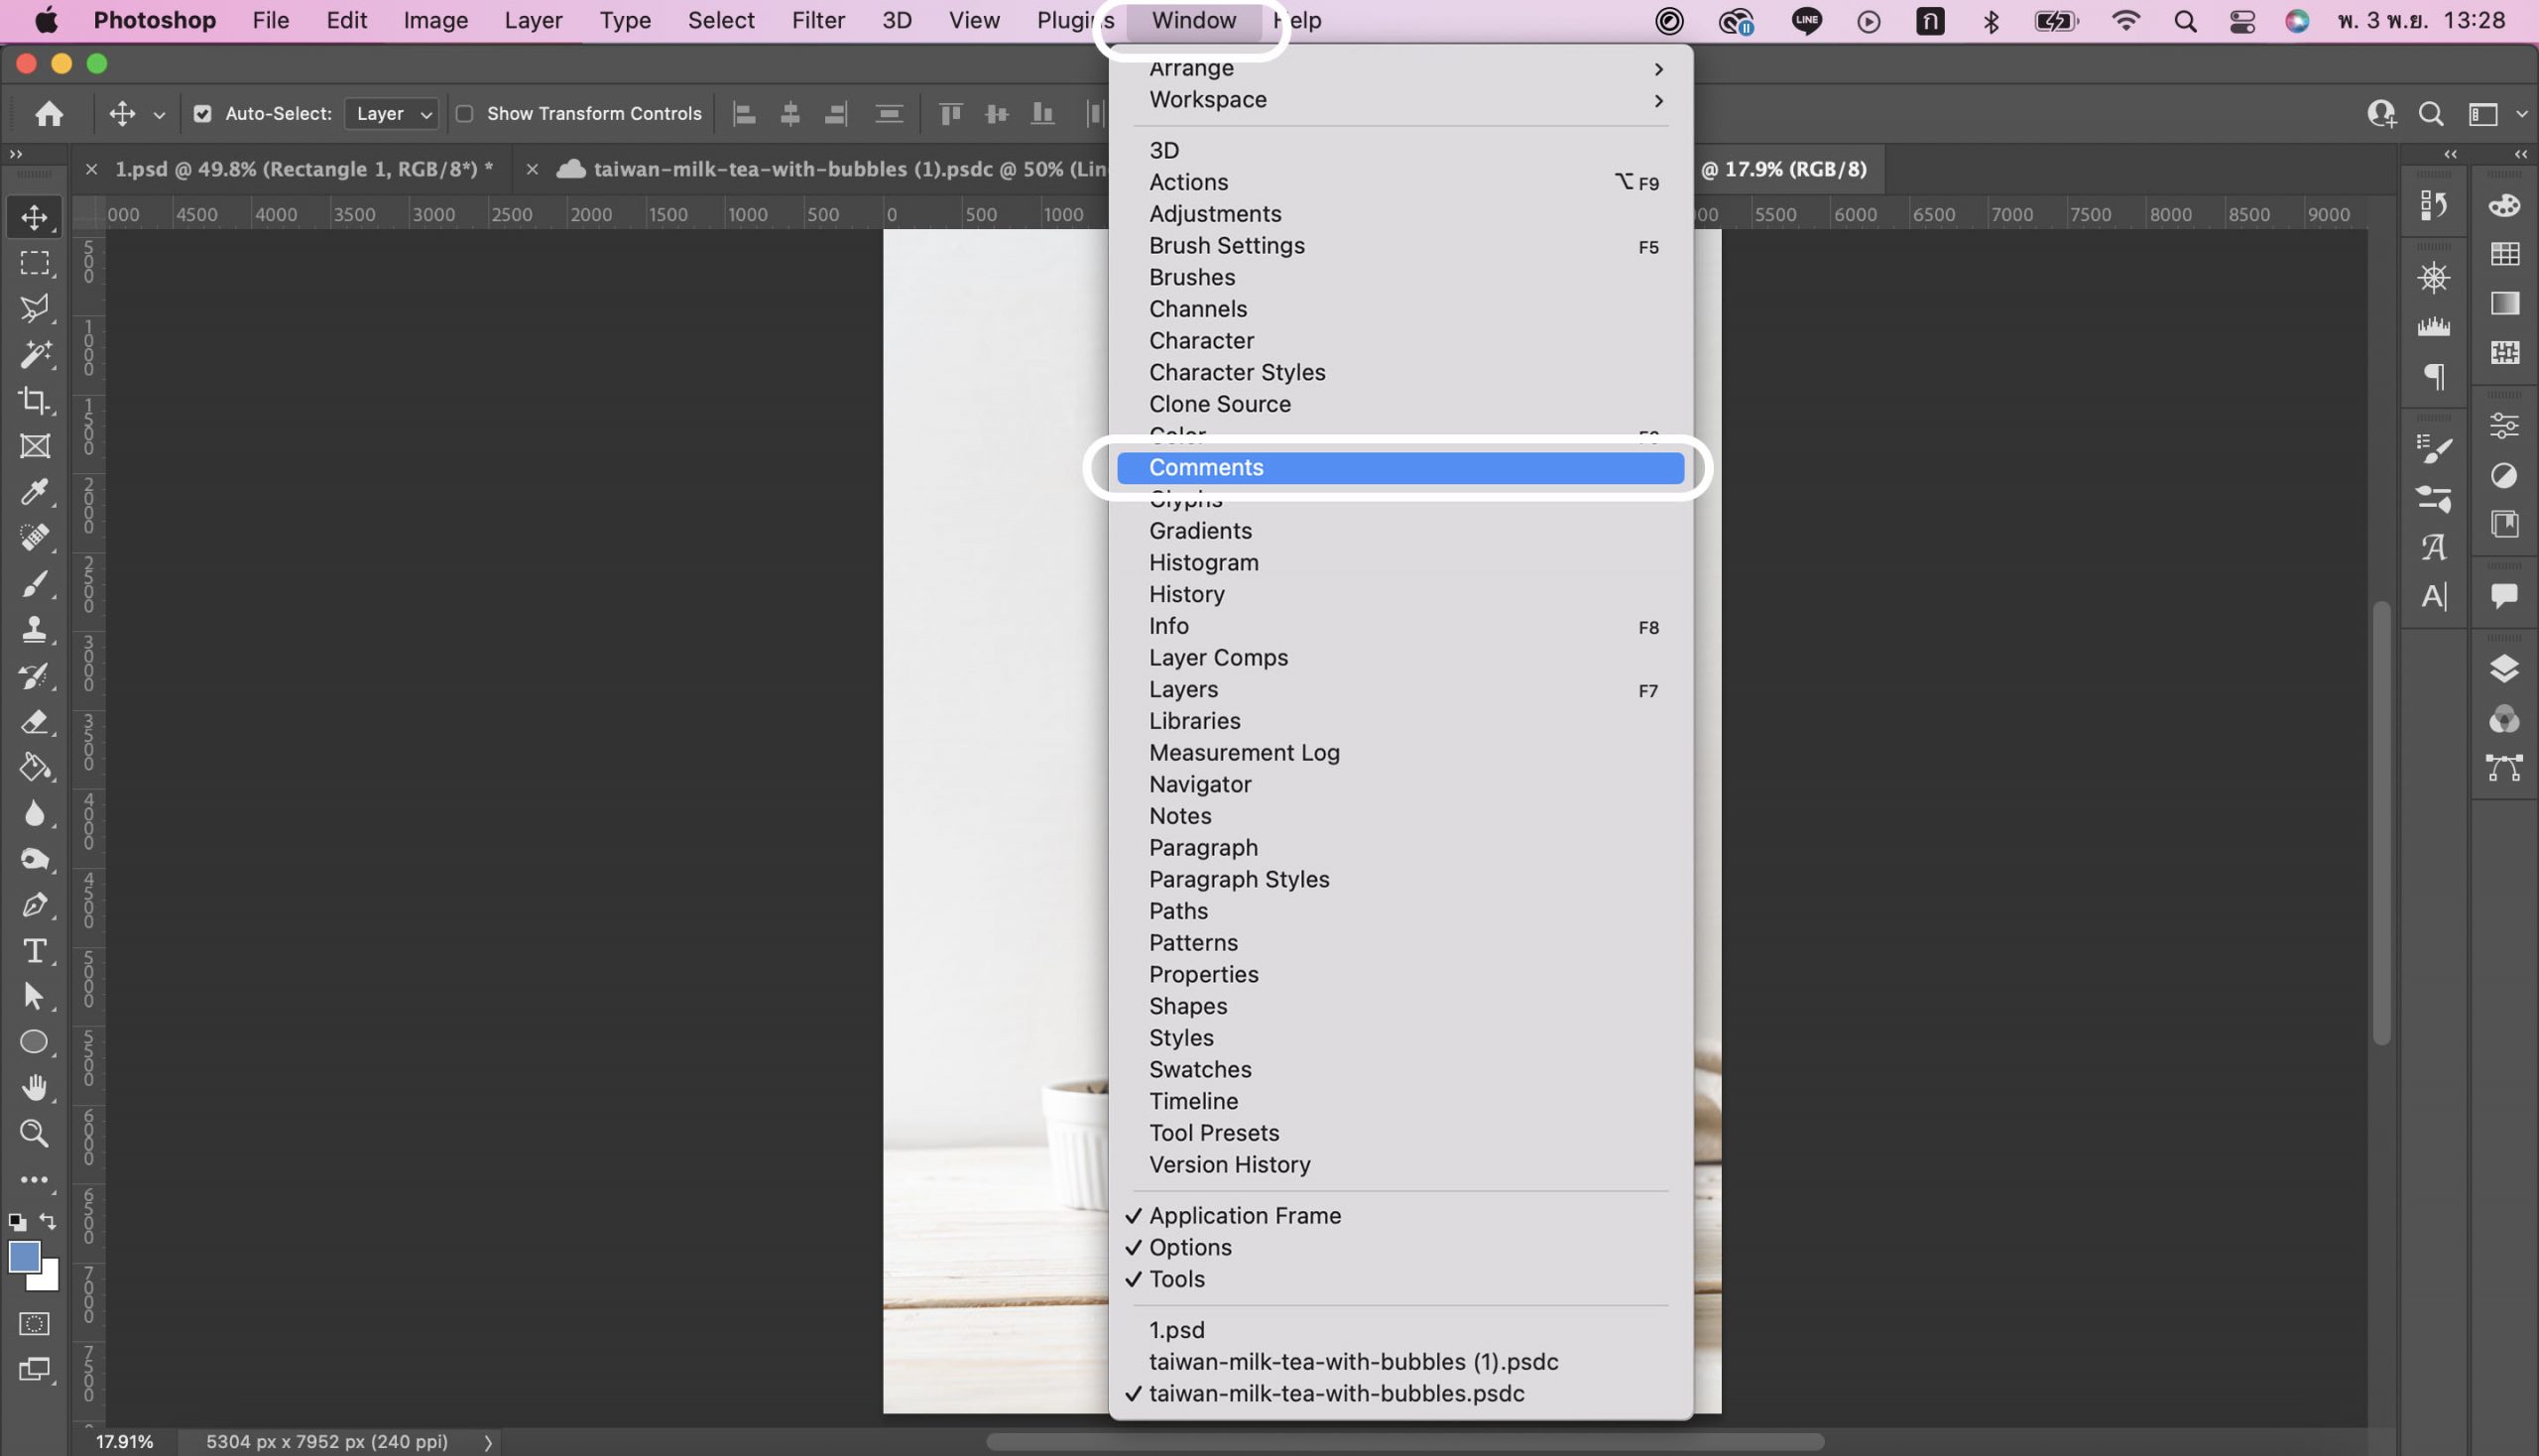The image size is (2539, 1456).
Task: Switch to the 1.psd document tab
Action: pos(303,169)
